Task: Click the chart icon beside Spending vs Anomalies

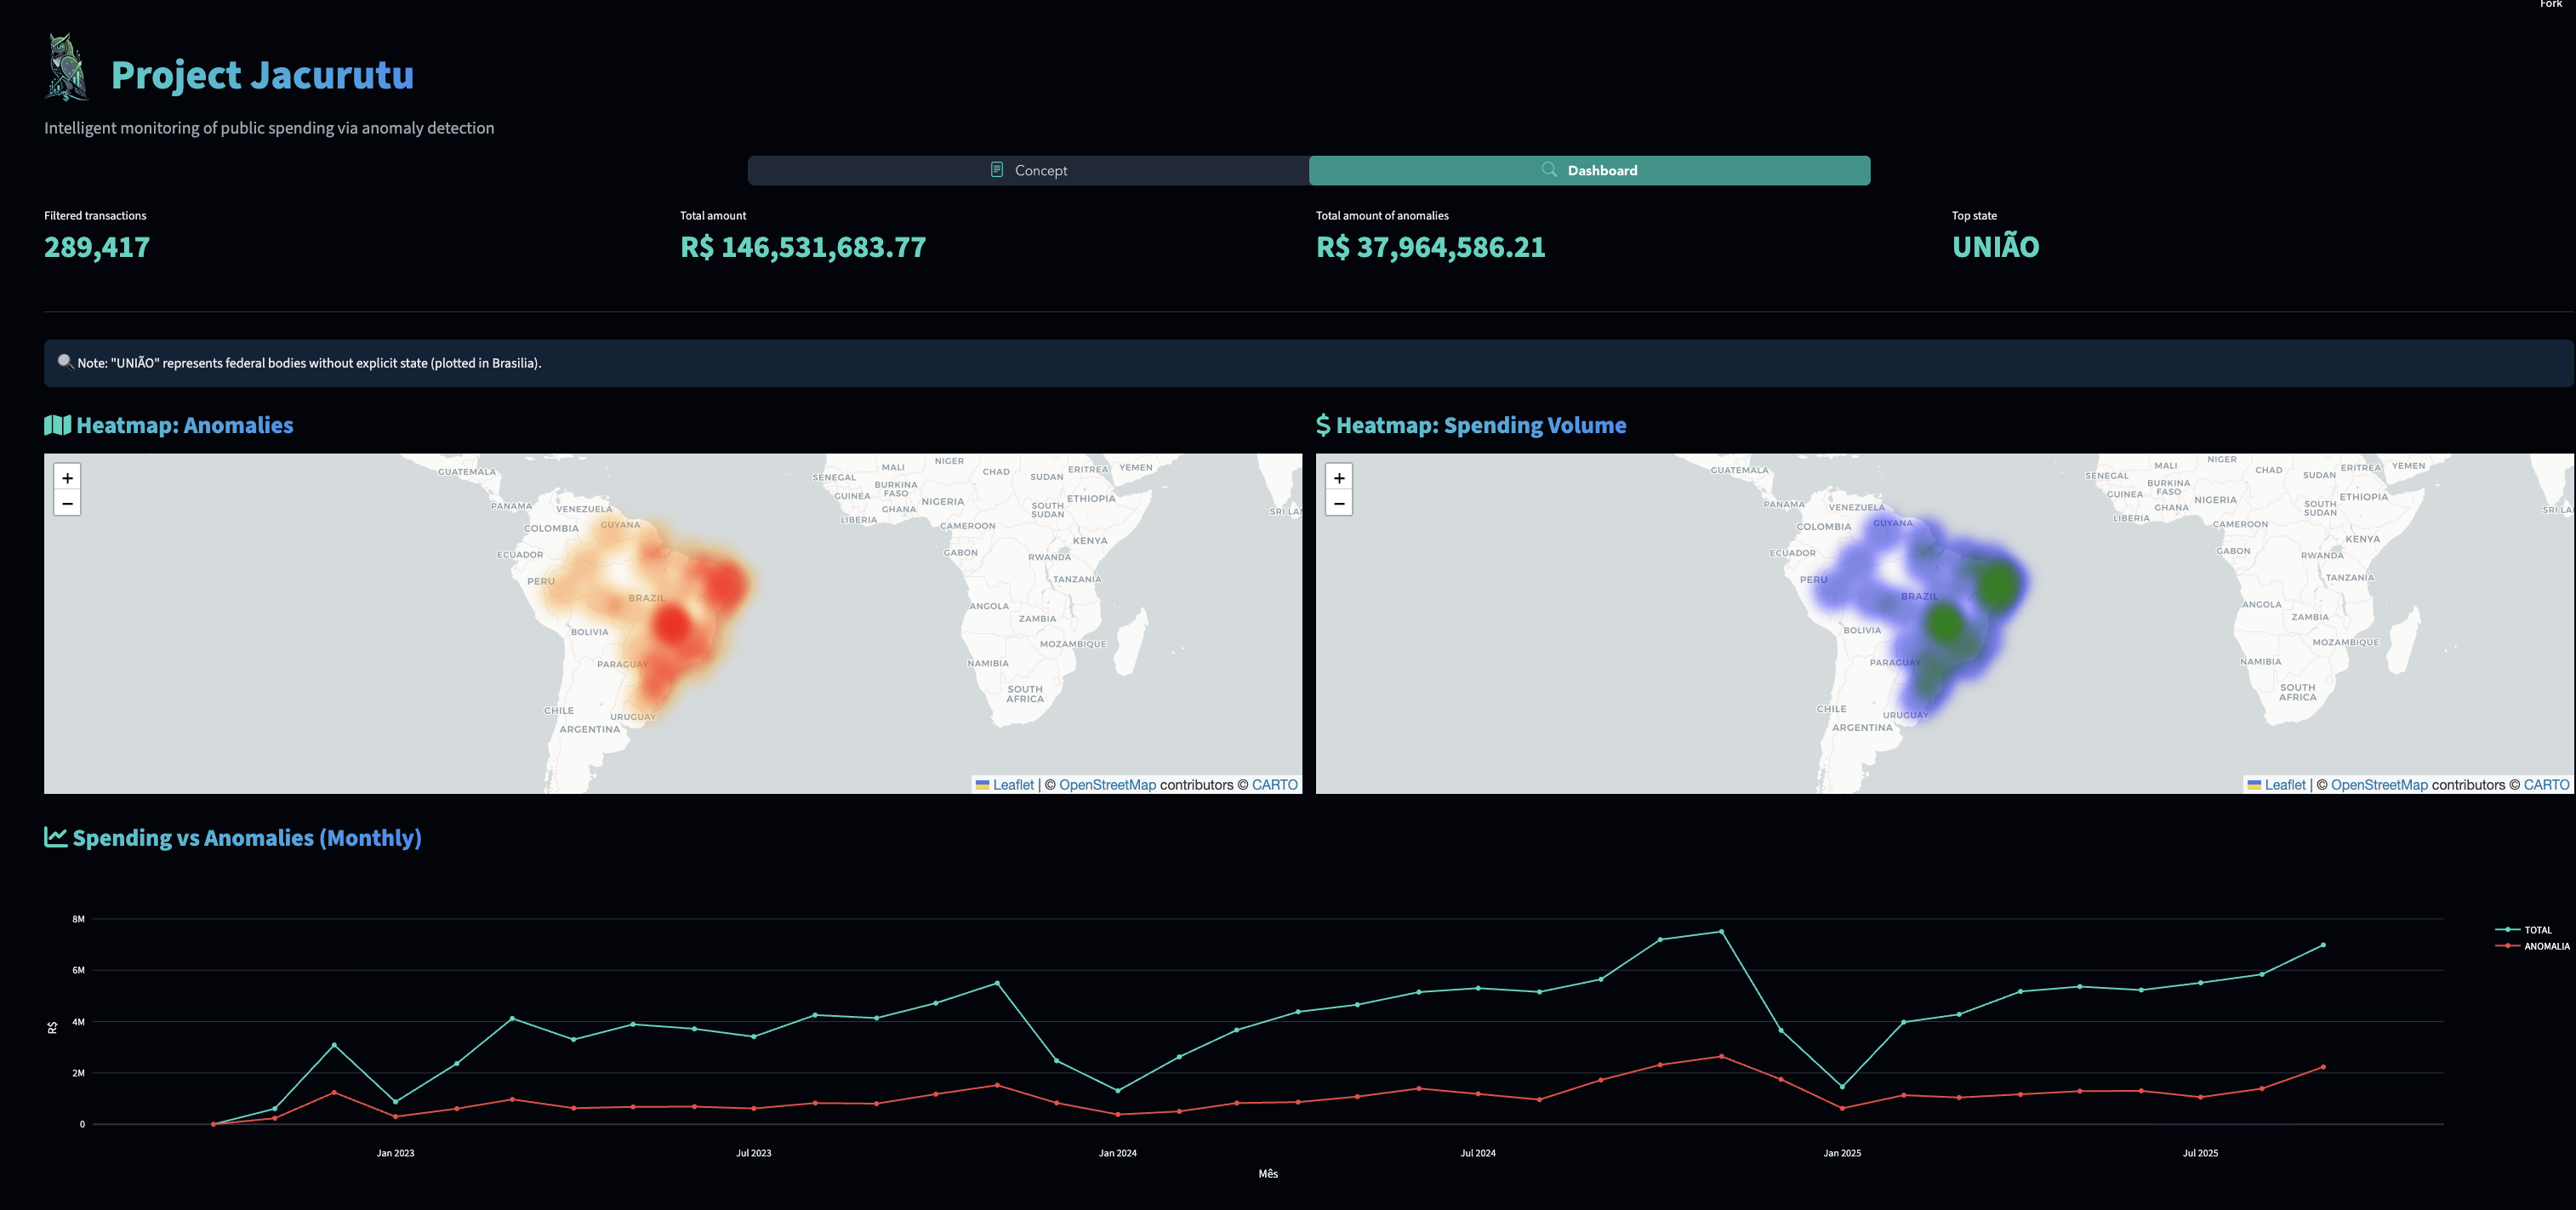Action: [x=56, y=837]
